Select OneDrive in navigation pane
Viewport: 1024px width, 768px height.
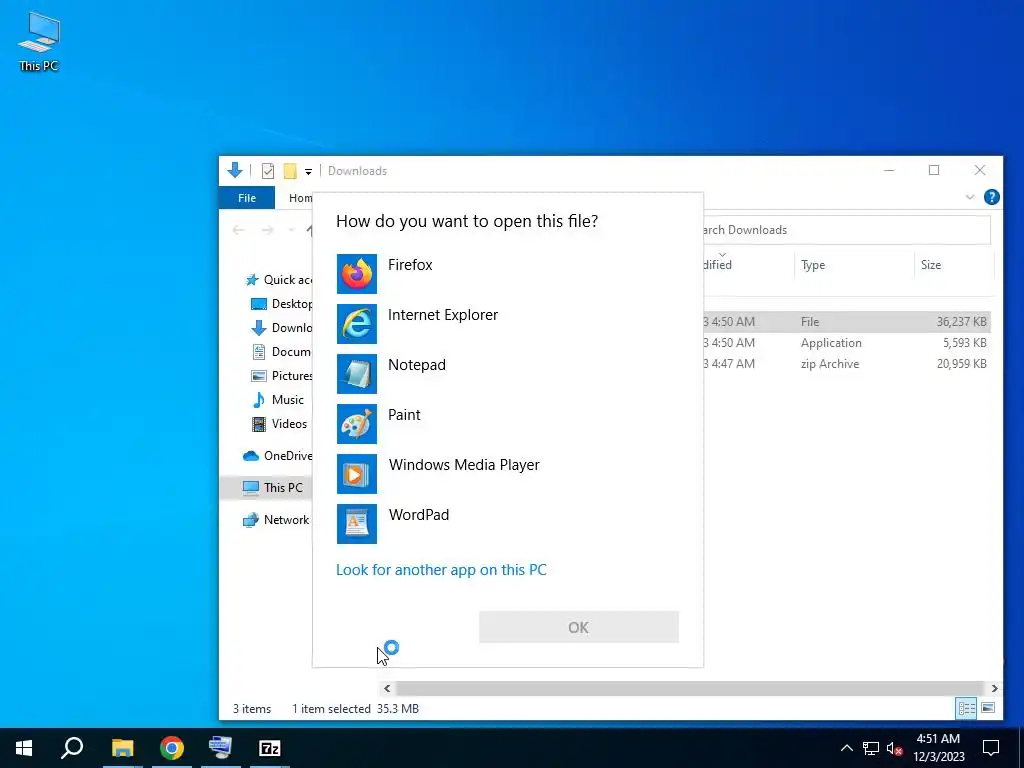tap(278, 456)
